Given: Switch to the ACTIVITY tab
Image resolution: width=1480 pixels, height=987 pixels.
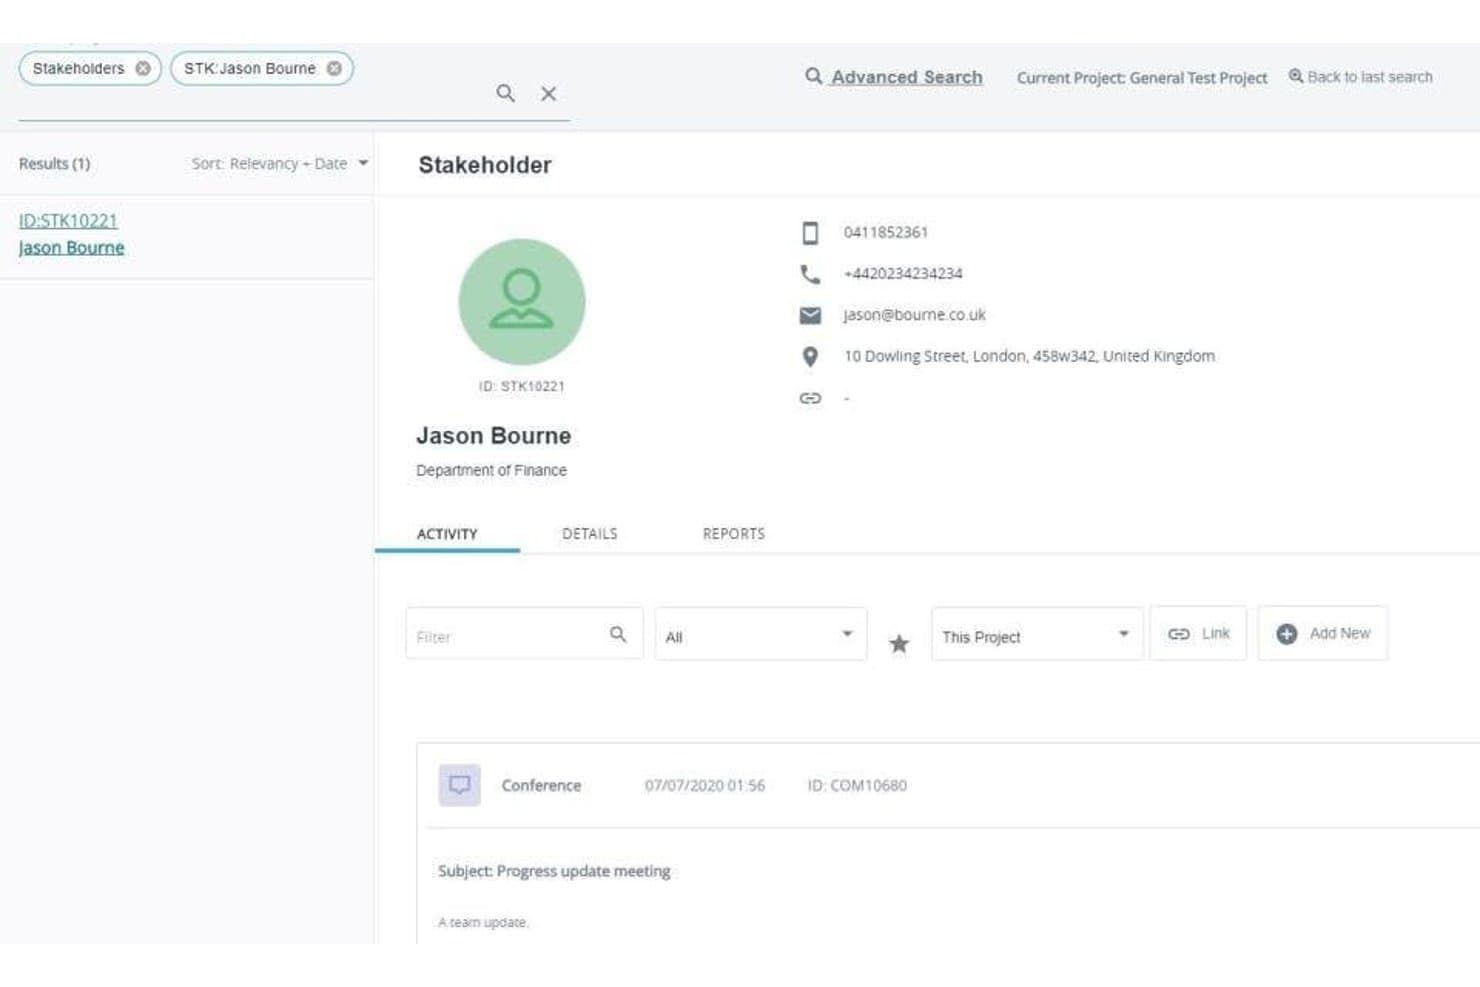Looking at the screenshot, I should [x=447, y=534].
